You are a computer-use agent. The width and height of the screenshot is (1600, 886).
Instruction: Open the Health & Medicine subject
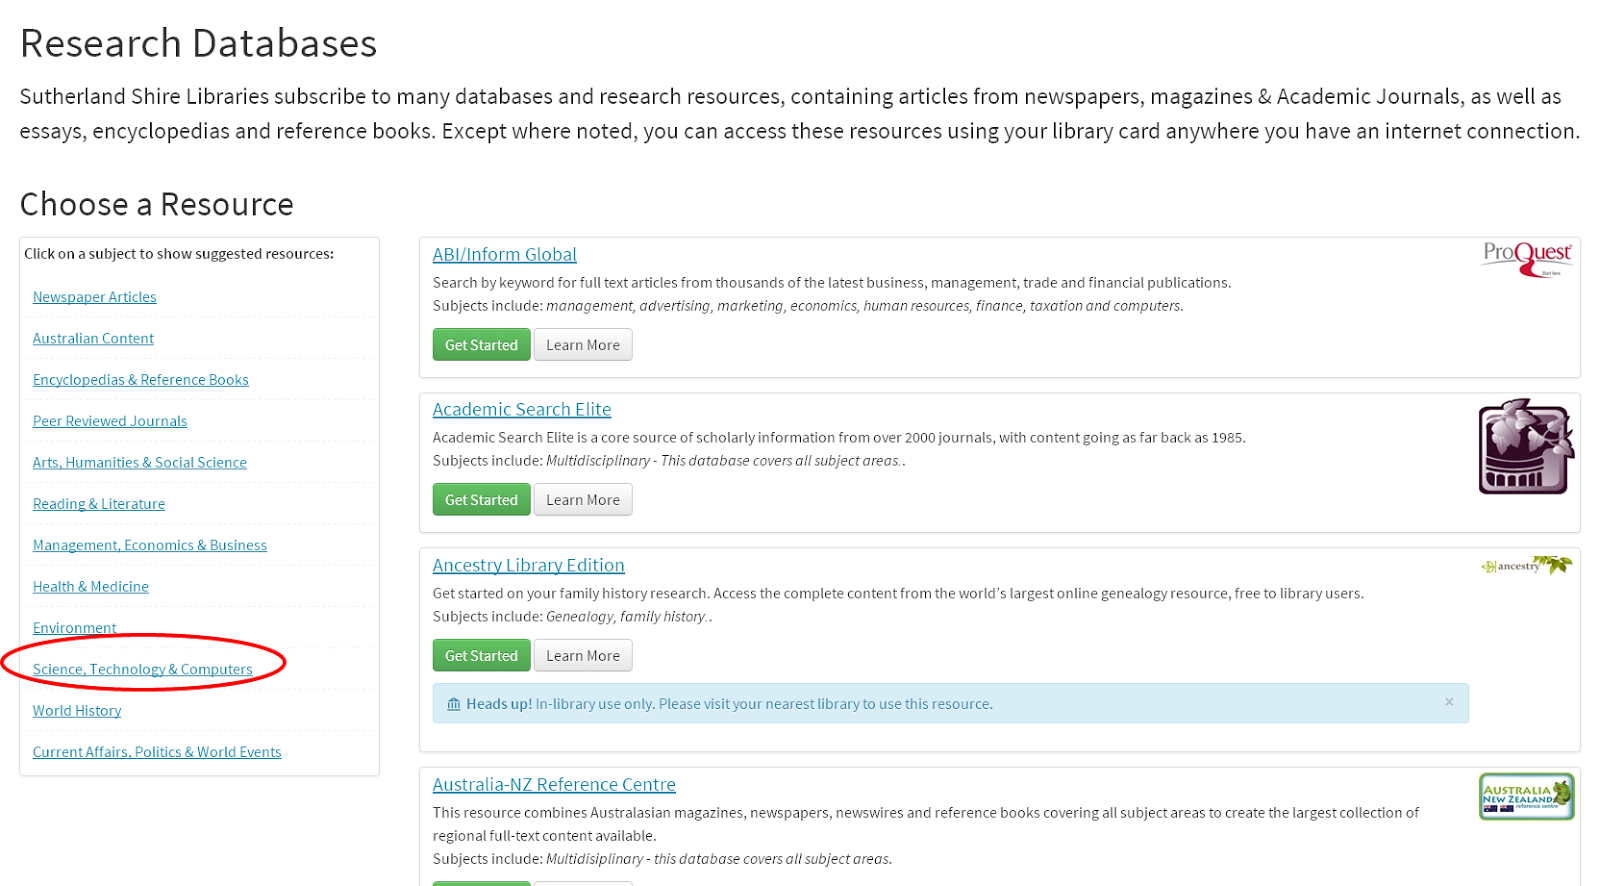(x=91, y=586)
